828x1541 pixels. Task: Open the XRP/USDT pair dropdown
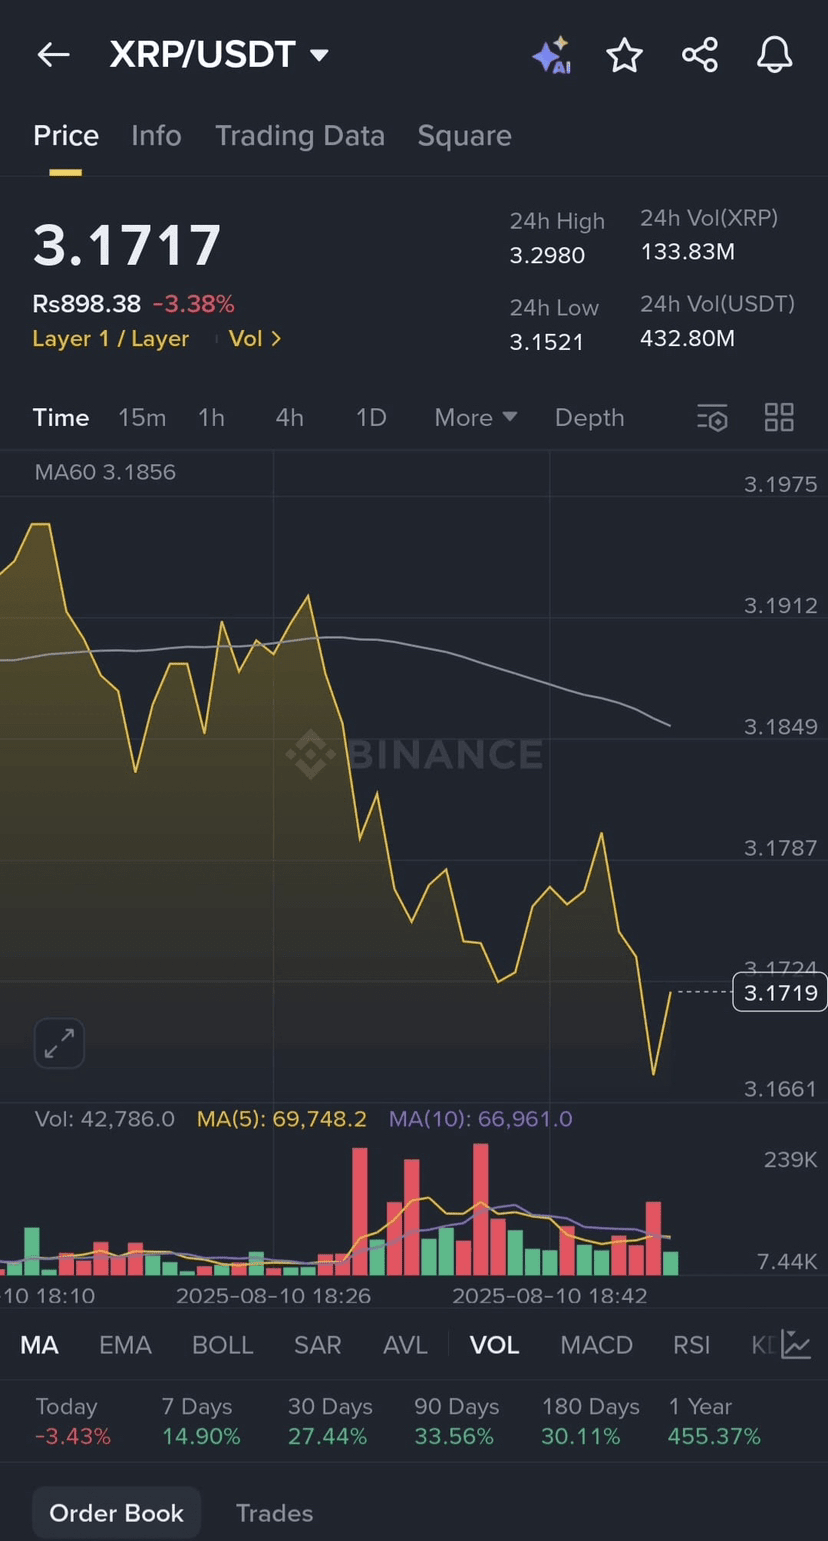click(x=319, y=55)
